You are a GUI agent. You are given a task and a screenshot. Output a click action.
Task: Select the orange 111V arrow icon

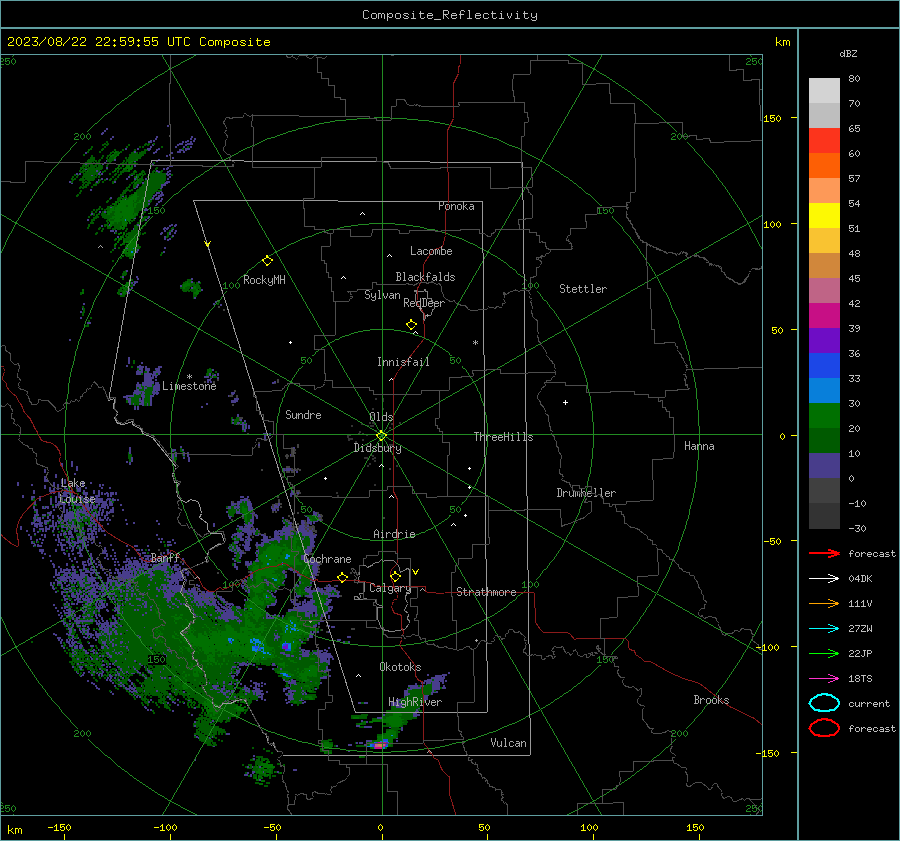(x=824, y=603)
